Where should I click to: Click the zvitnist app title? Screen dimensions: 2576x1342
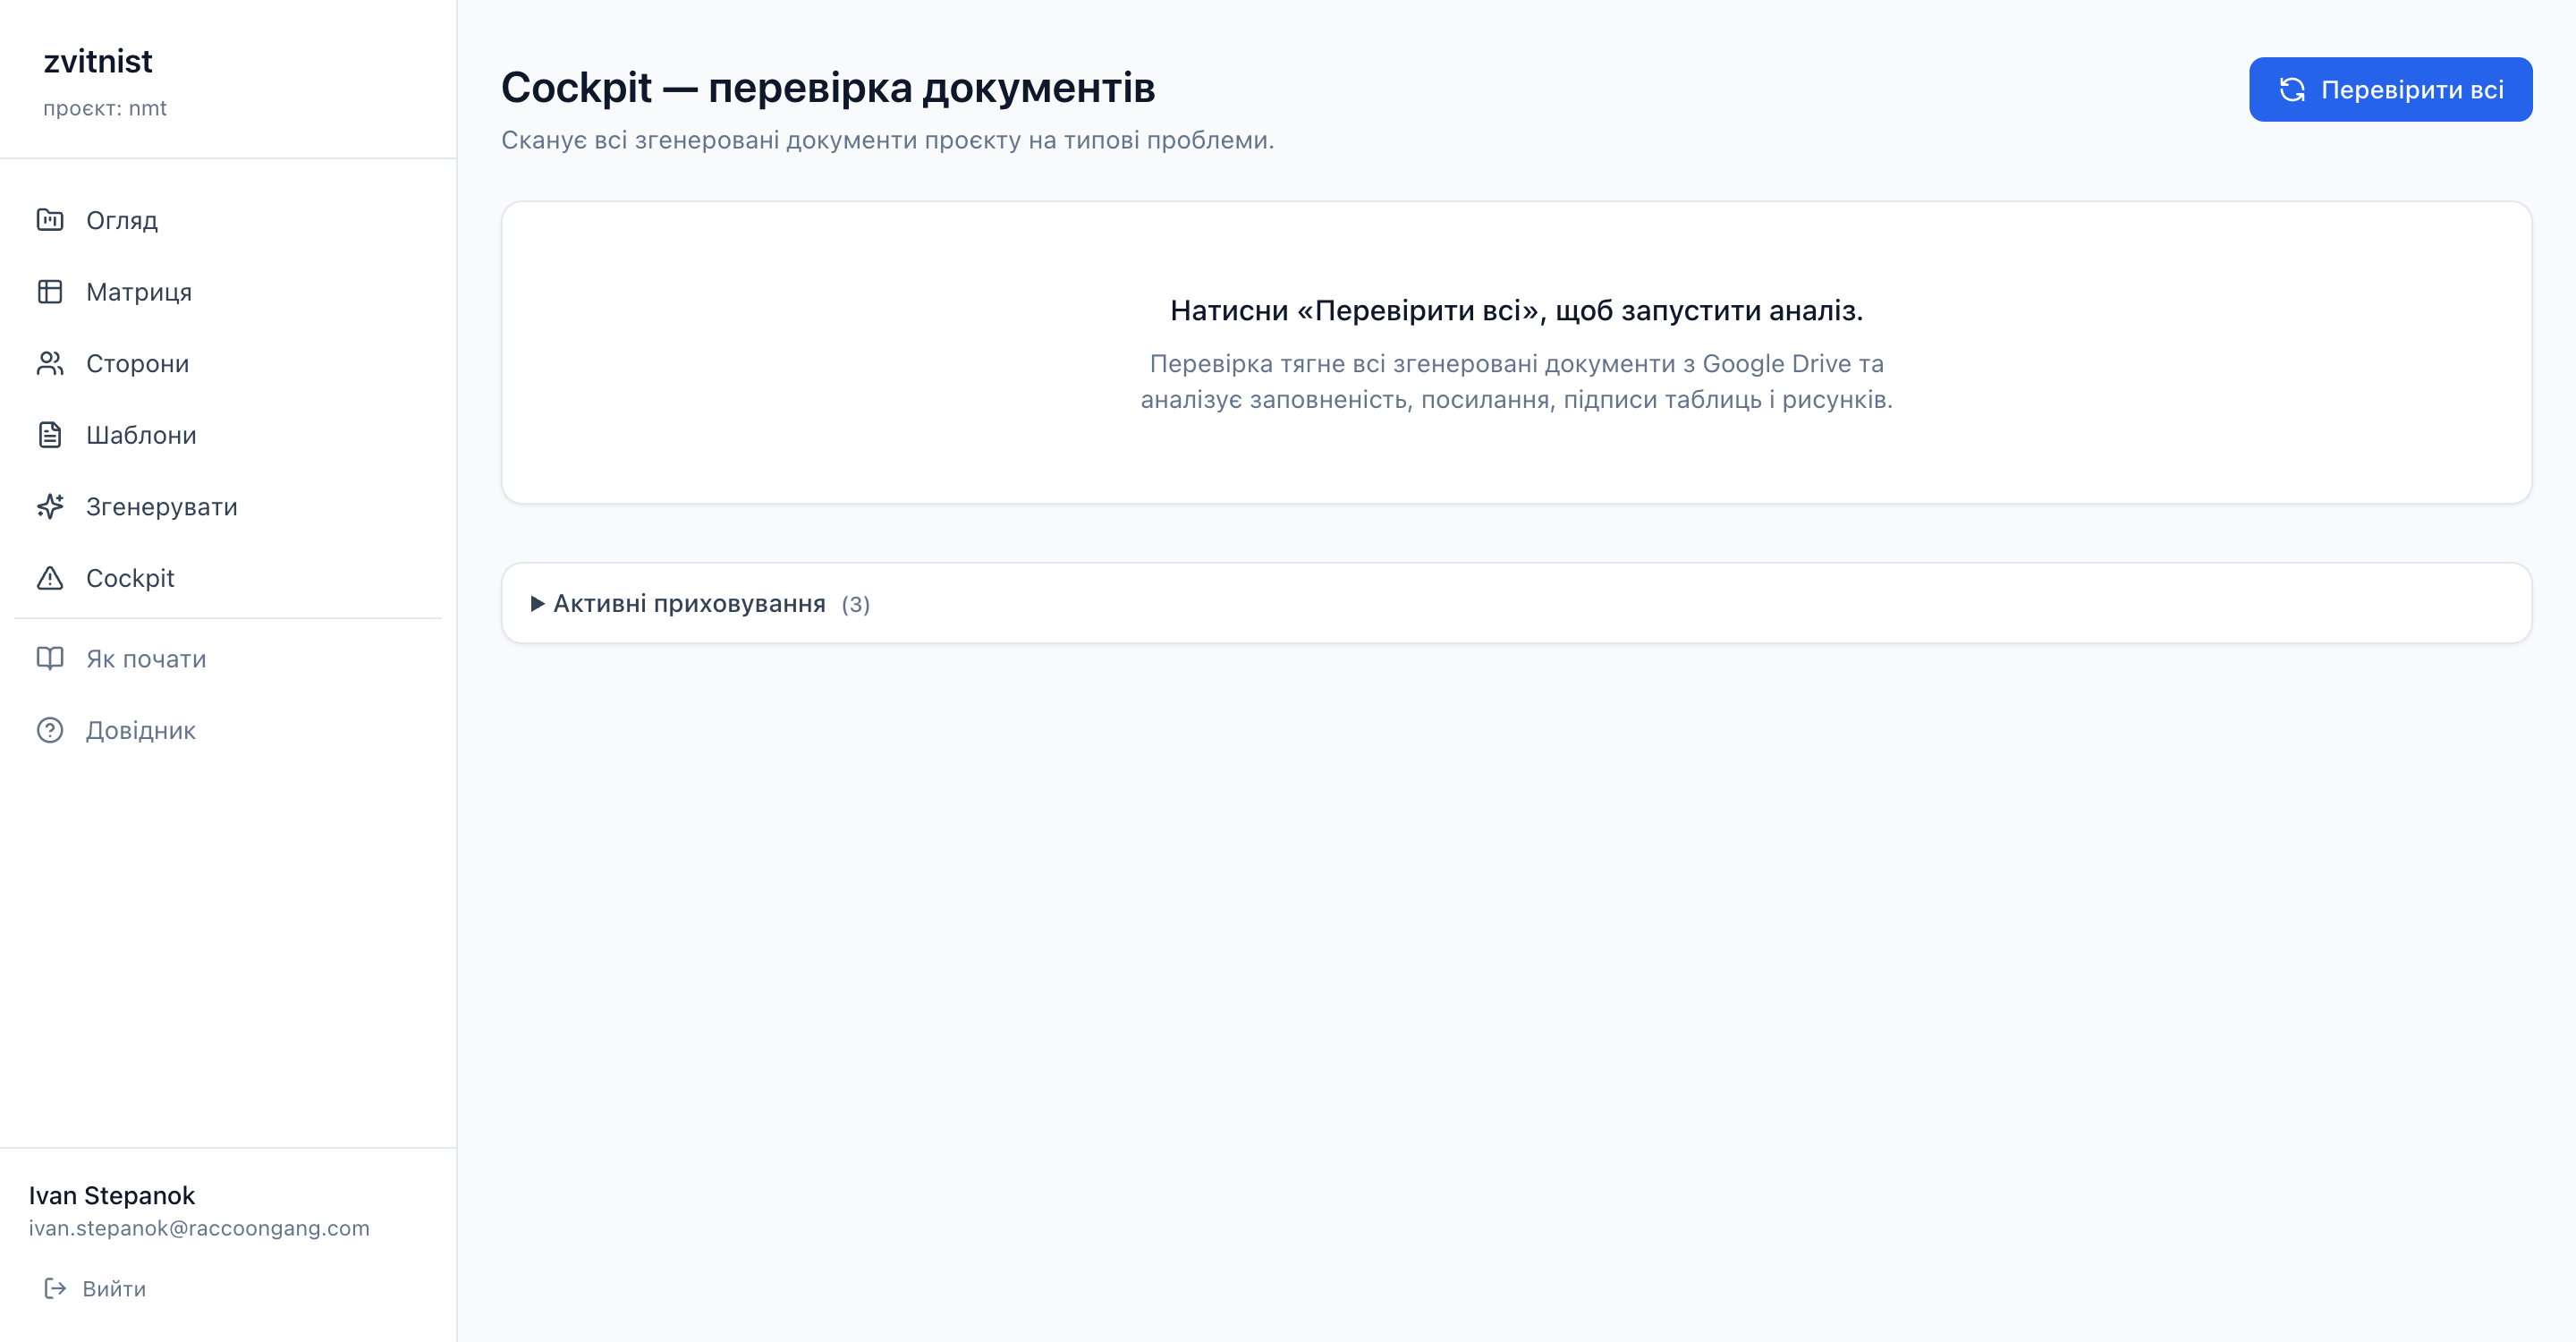click(x=98, y=61)
